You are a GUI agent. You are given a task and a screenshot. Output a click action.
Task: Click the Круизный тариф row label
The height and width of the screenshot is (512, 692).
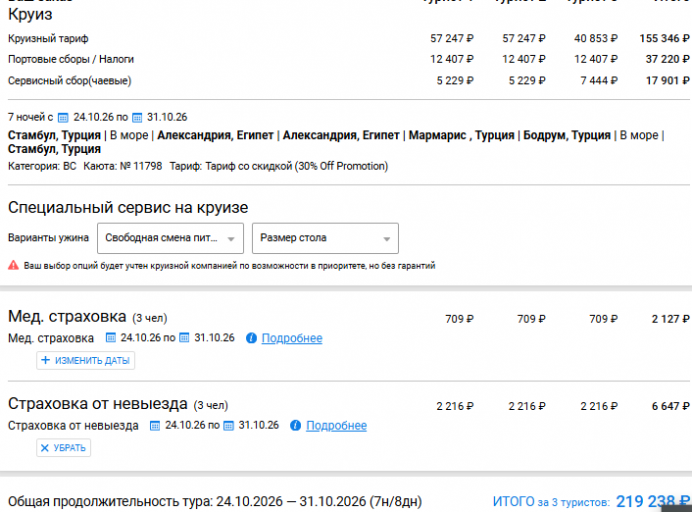(x=48, y=39)
